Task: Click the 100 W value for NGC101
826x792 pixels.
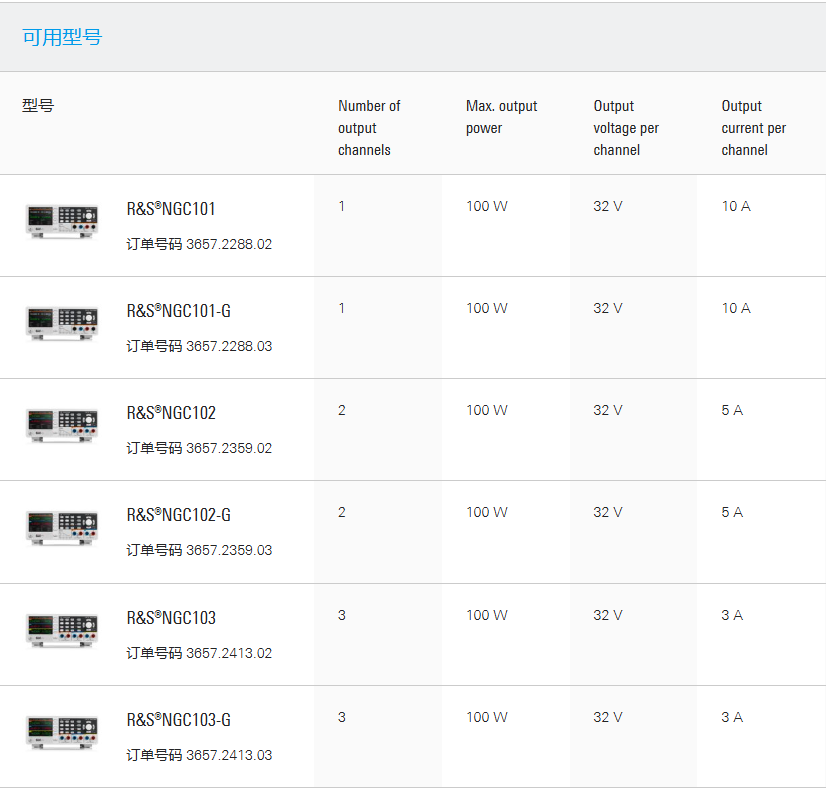Action: 487,206
